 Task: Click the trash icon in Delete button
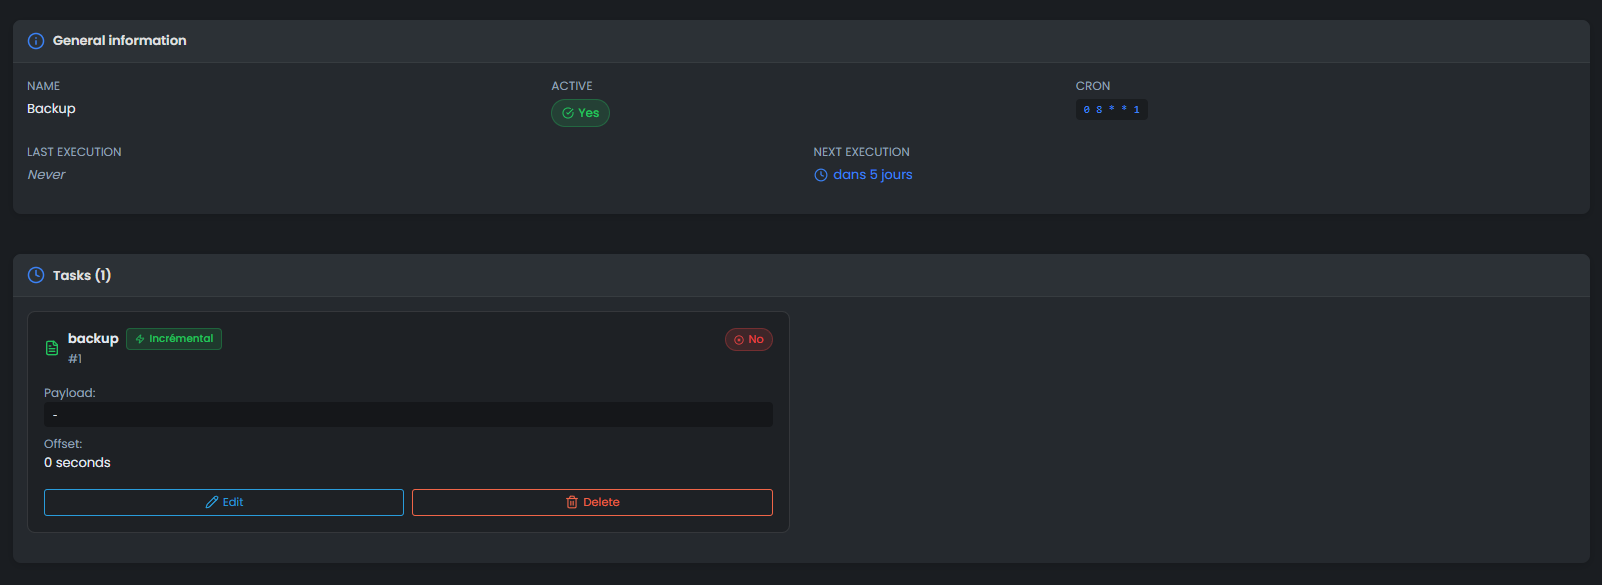coord(572,502)
